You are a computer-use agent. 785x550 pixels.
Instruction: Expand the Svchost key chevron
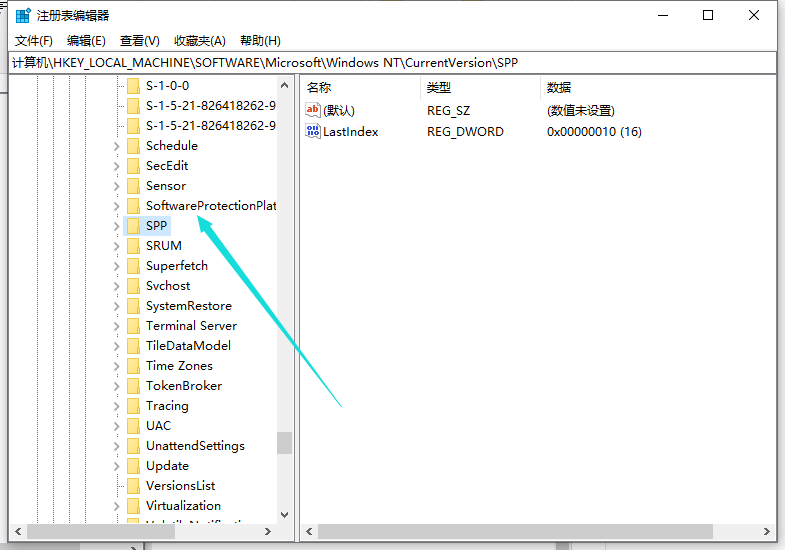(116, 286)
